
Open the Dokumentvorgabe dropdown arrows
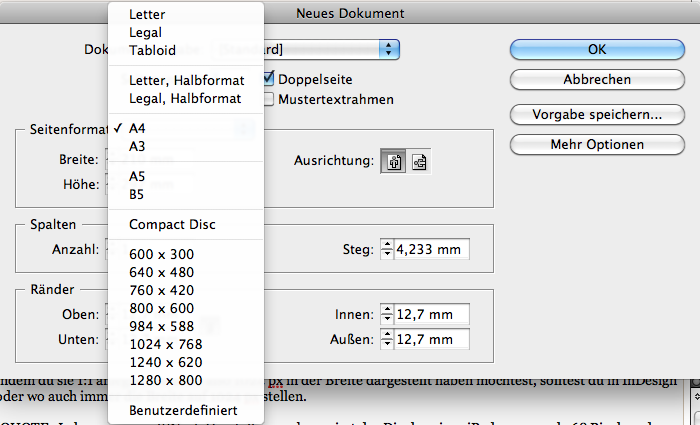pyautogui.click(x=389, y=49)
